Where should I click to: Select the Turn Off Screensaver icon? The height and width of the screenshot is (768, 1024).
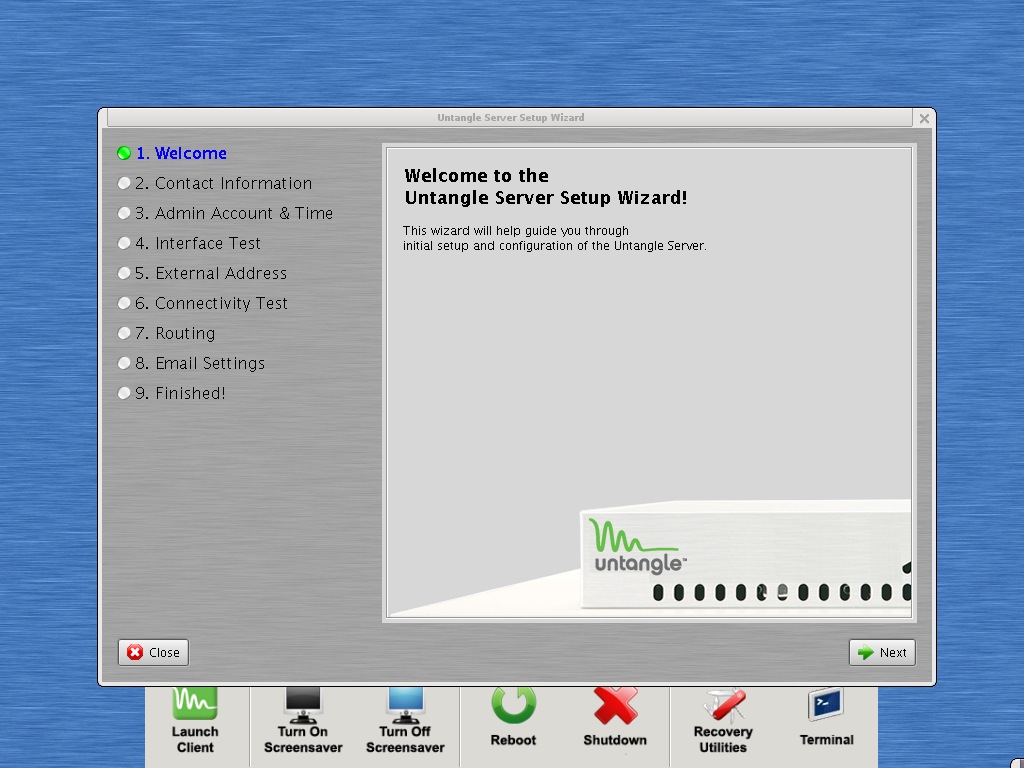(405, 718)
